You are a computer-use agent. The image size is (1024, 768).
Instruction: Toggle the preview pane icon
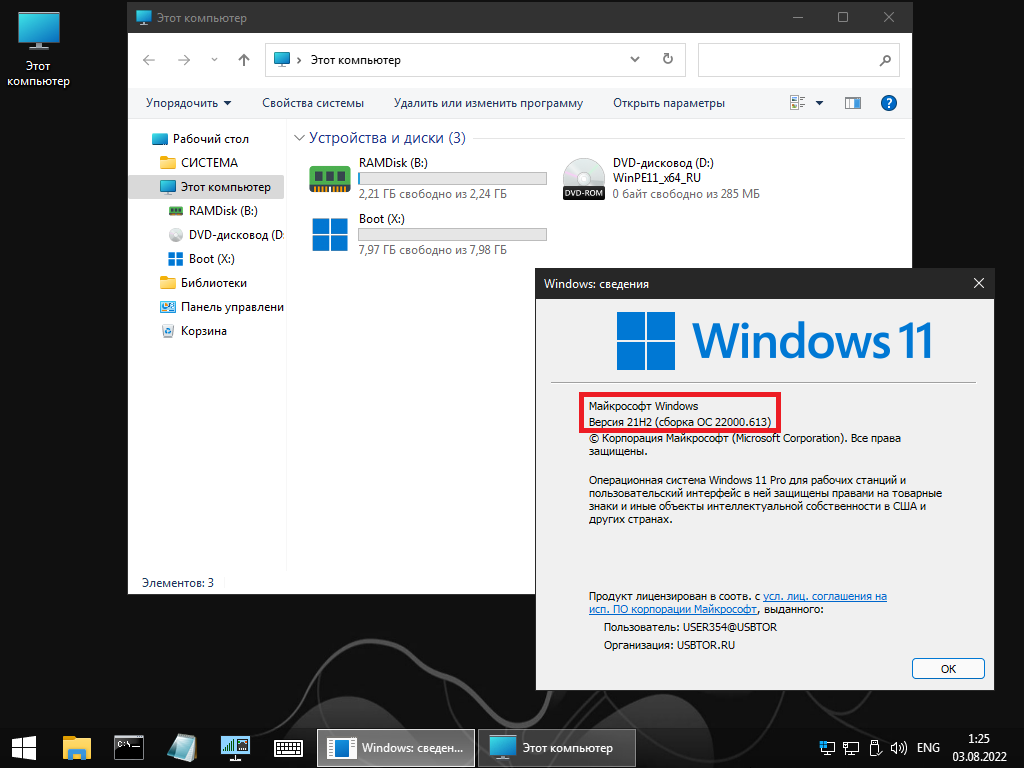(852, 103)
